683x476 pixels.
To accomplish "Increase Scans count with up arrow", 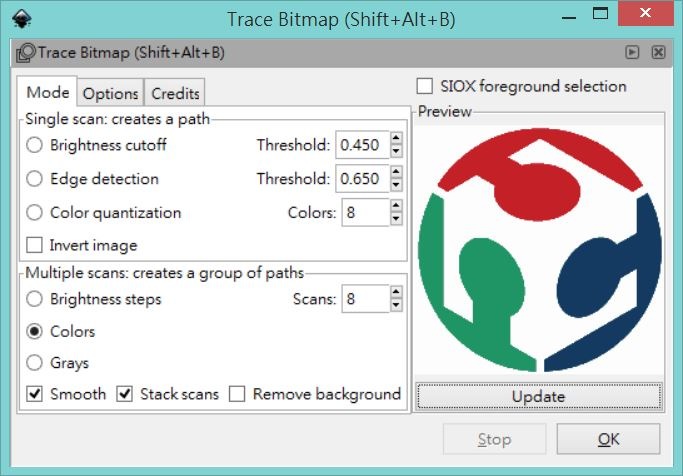I will (x=396, y=292).
